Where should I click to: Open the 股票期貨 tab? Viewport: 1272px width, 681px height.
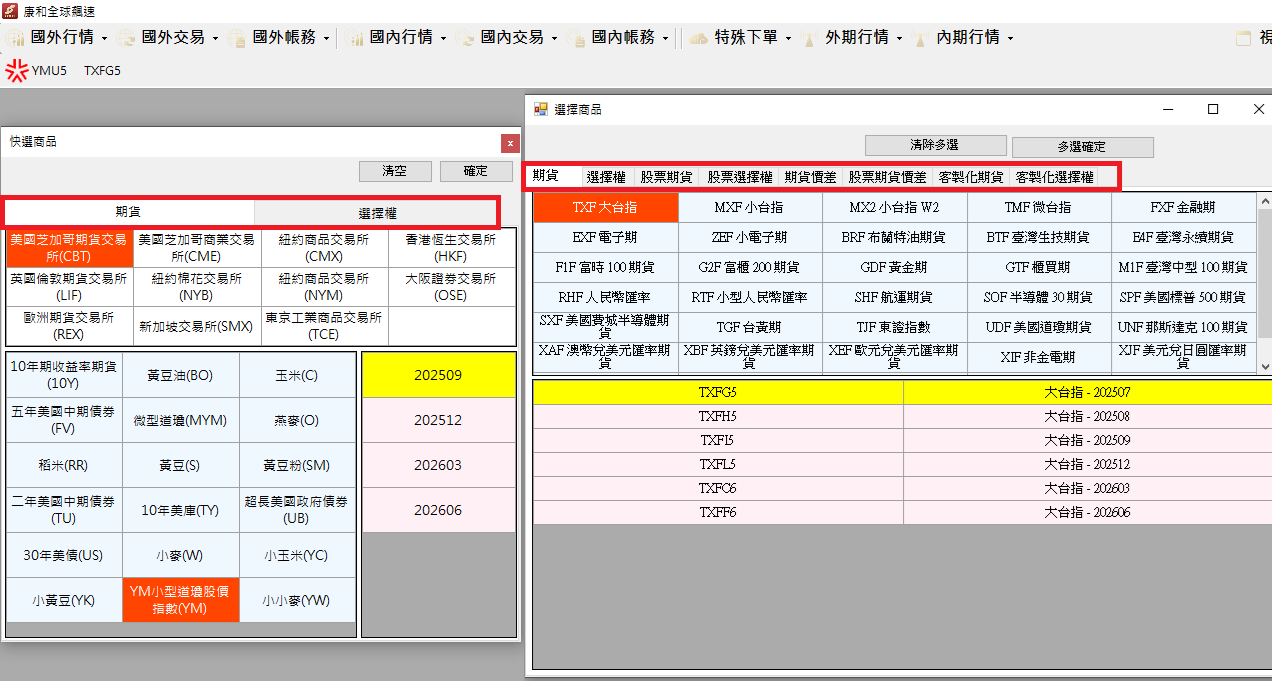point(665,176)
